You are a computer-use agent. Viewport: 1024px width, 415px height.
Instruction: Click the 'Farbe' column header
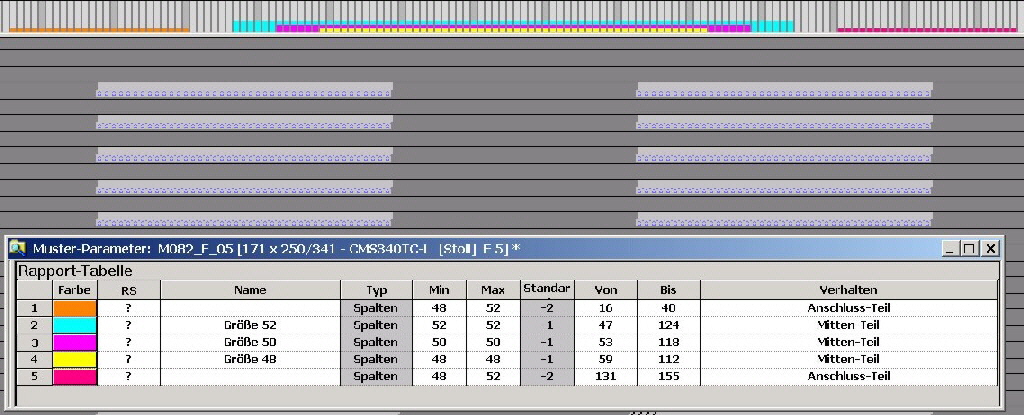pyautogui.click(x=75, y=290)
